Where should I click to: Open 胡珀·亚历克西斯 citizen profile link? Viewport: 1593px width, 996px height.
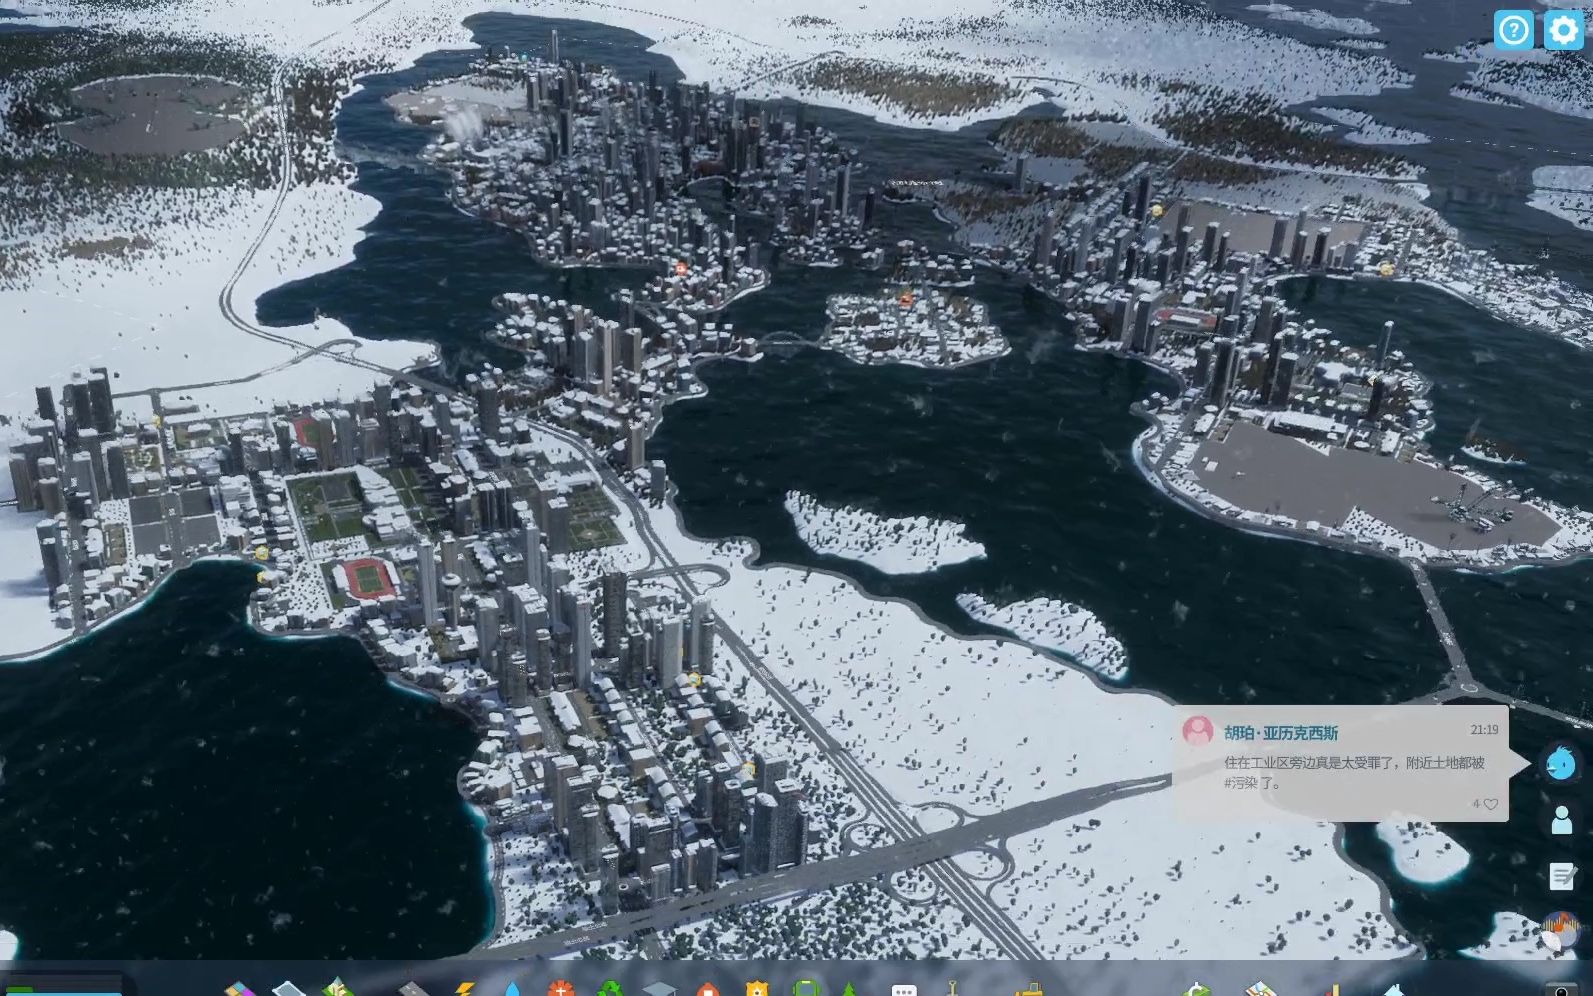point(1281,733)
